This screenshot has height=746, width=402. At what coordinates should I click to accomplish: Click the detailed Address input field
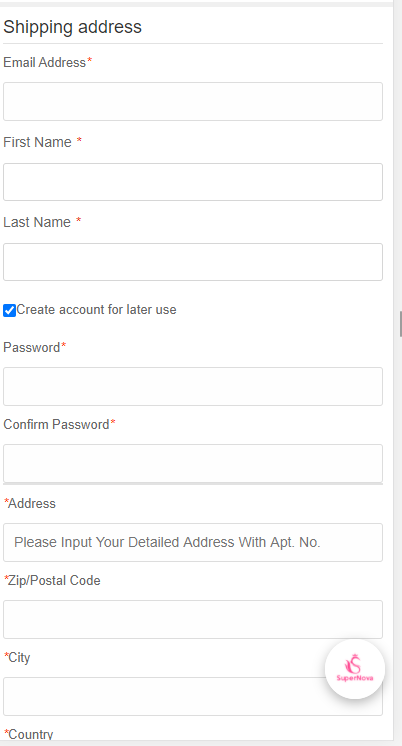(193, 542)
